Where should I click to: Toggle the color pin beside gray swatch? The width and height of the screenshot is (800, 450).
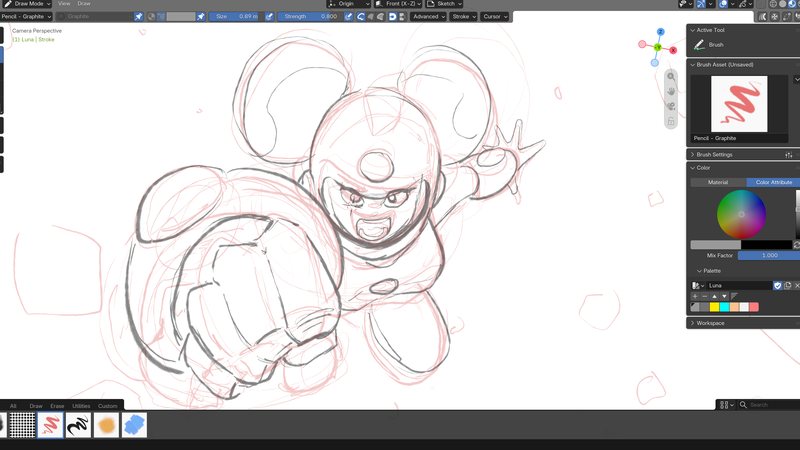coord(201,16)
